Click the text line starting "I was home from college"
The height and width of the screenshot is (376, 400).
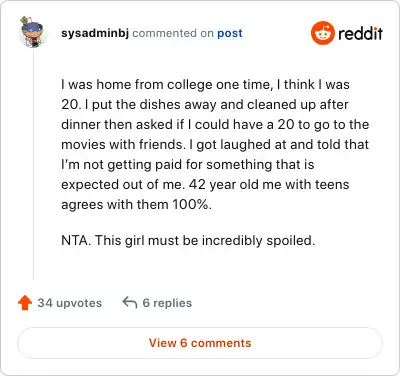[x=205, y=84]
